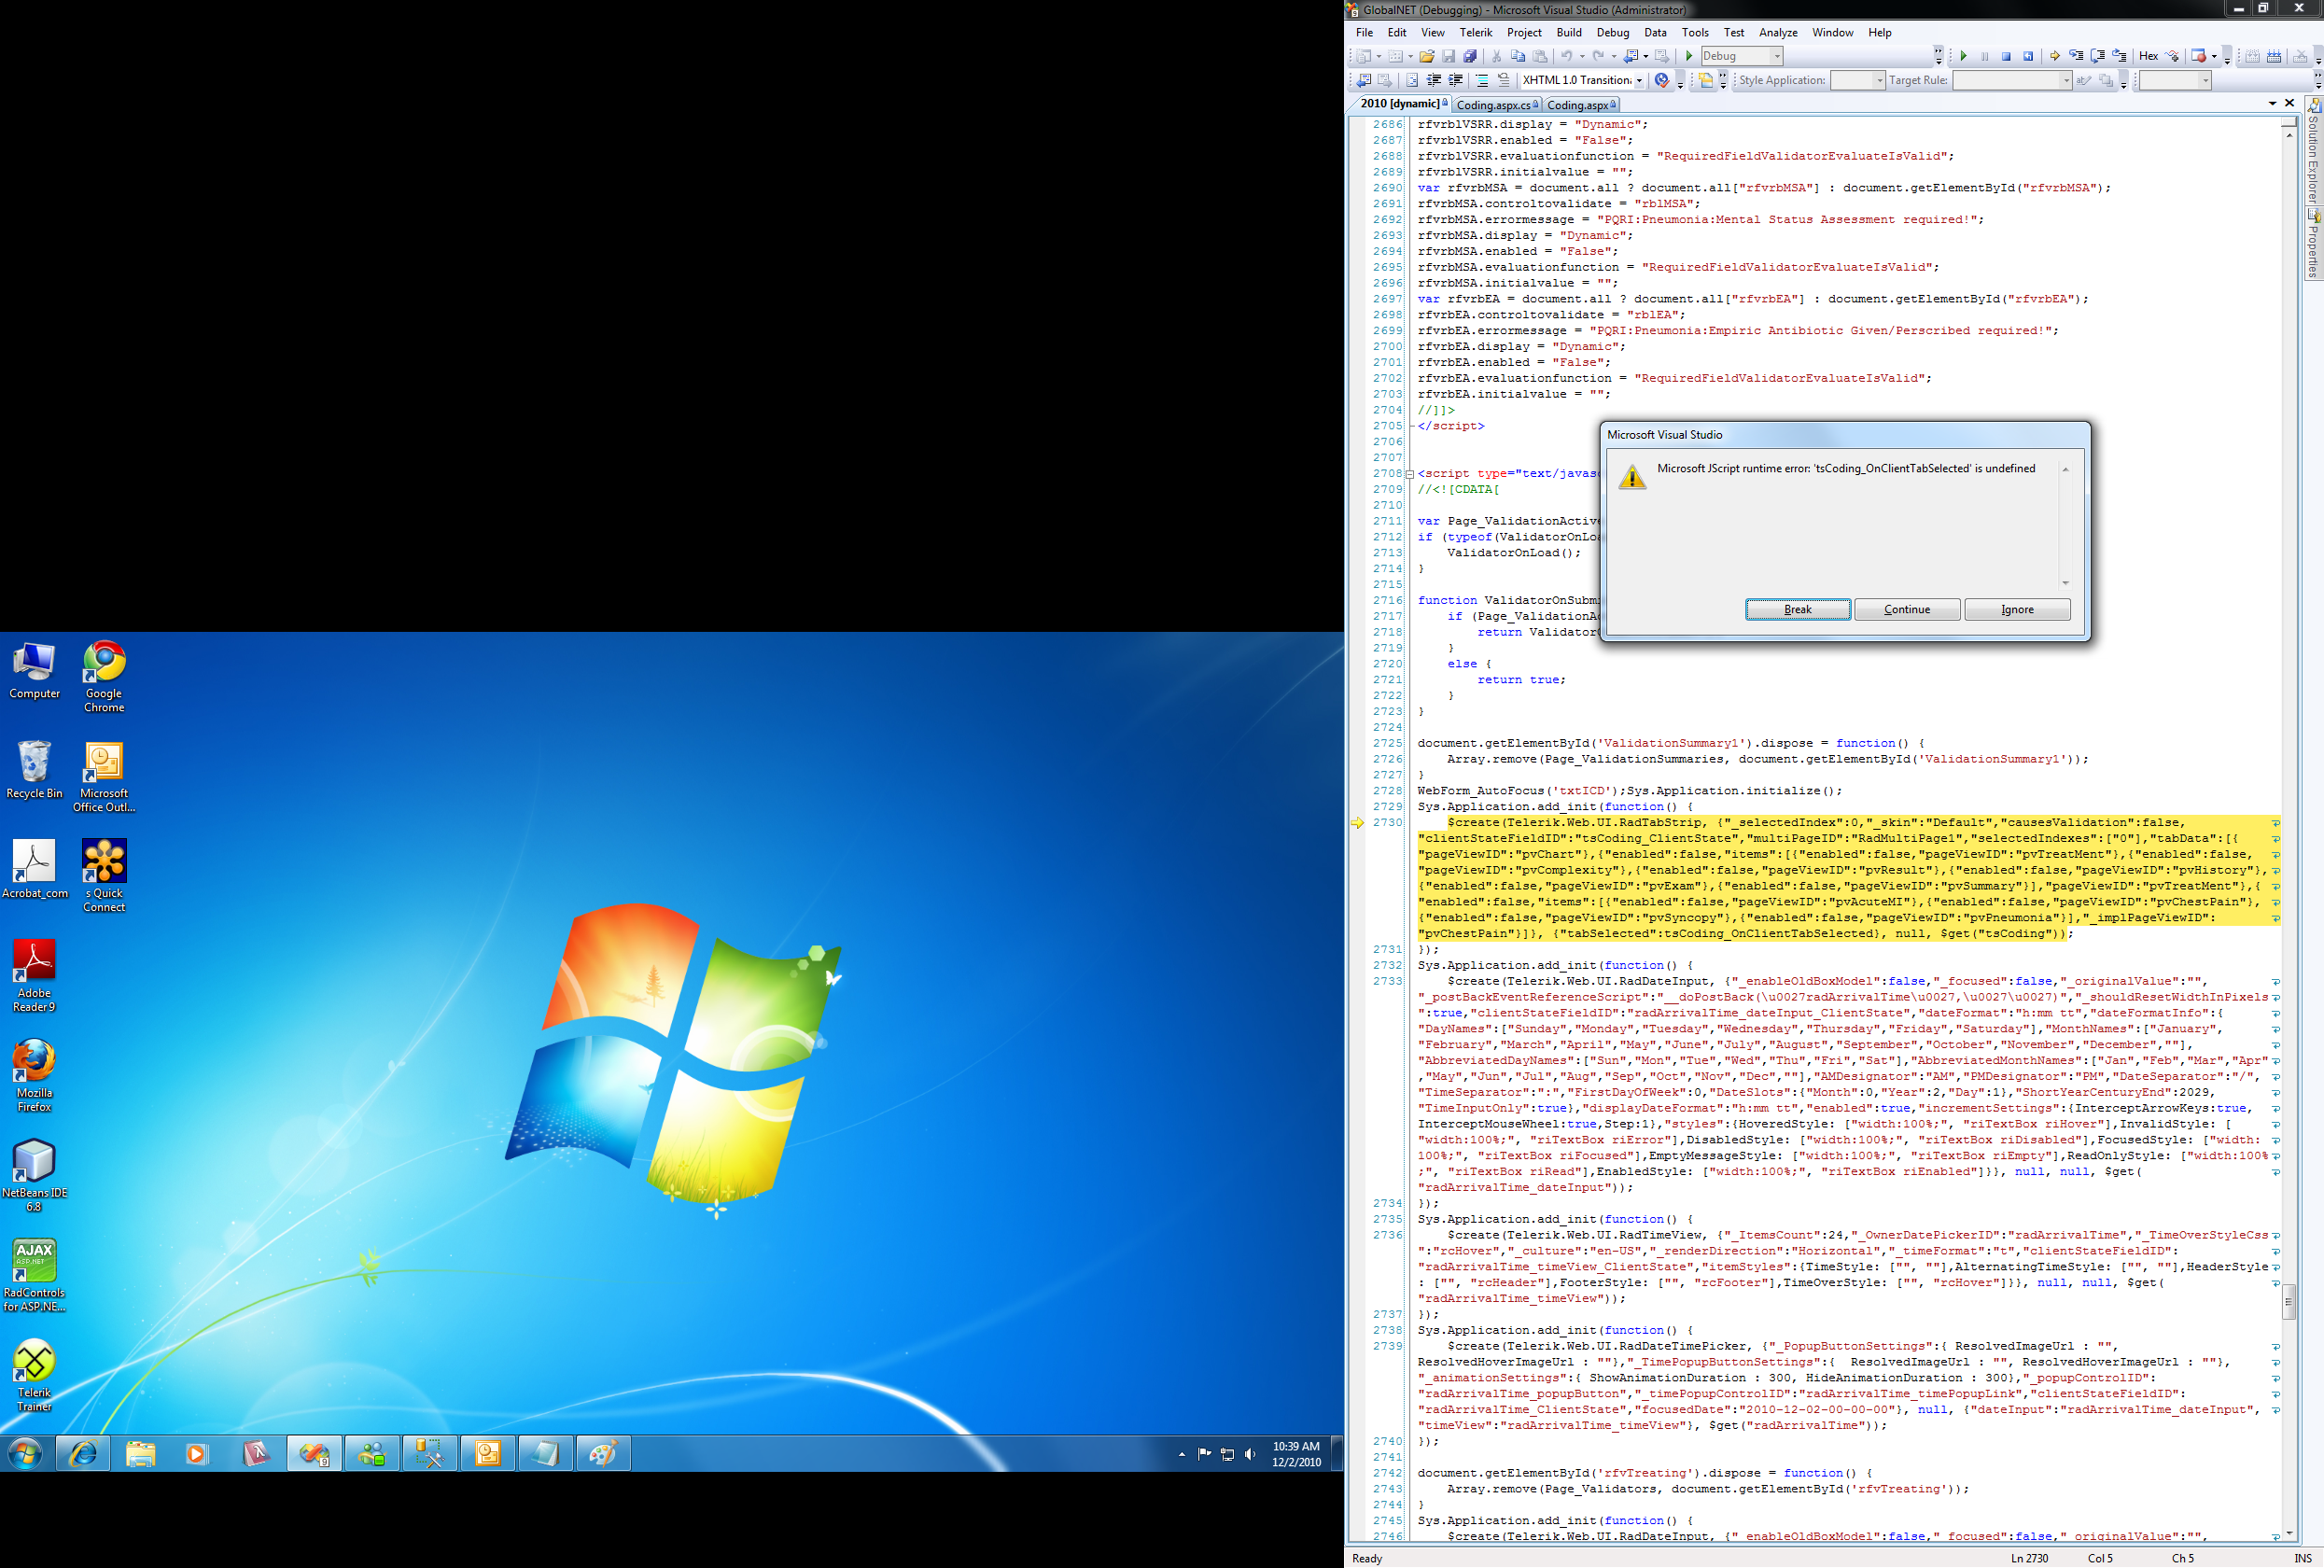Screen dimensions: 2324x1568
Task: Open the Debug menu
Action: click(x=1612, y=33)
